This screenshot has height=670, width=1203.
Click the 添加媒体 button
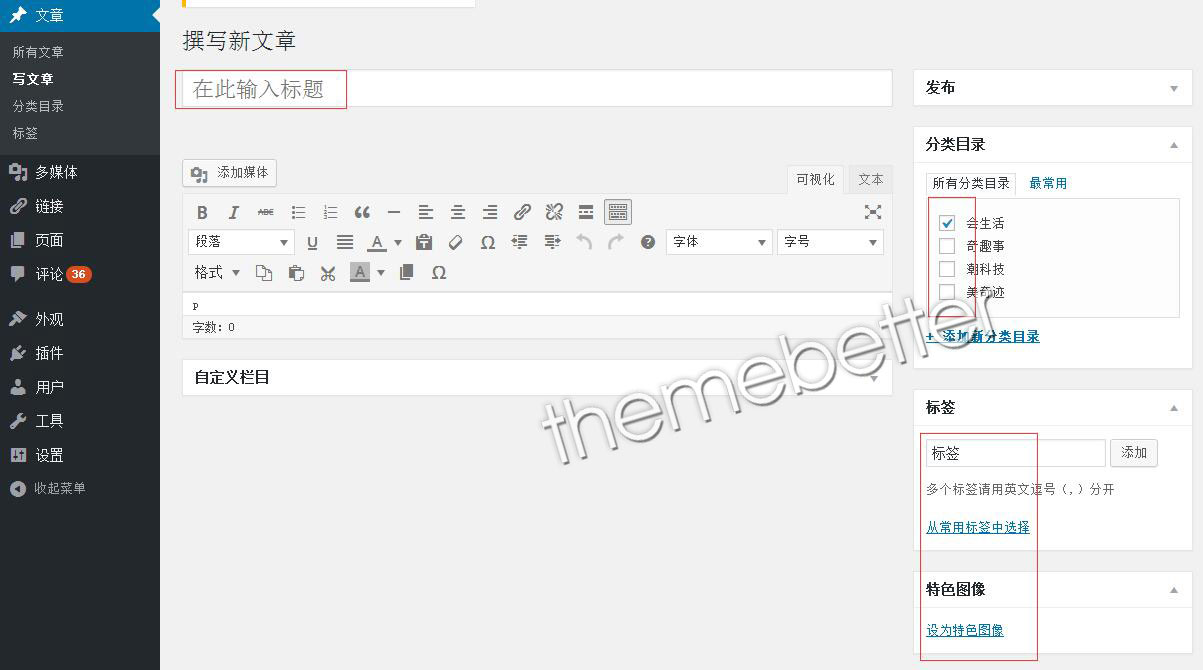point(230,173)
